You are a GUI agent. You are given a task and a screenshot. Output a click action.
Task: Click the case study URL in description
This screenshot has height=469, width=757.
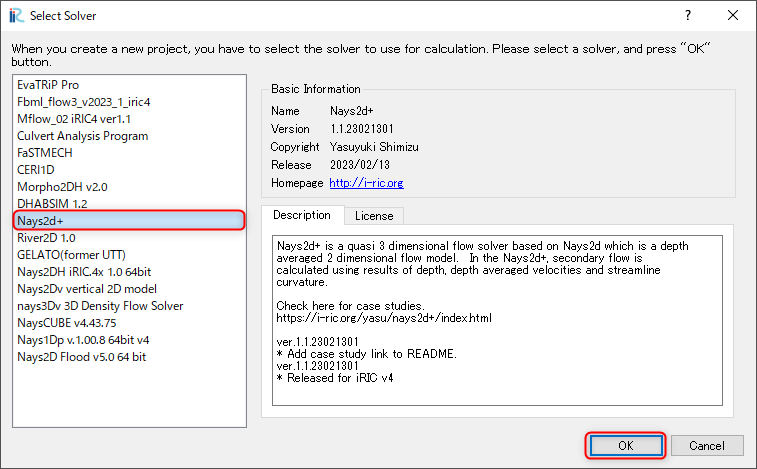pos(384,318)
